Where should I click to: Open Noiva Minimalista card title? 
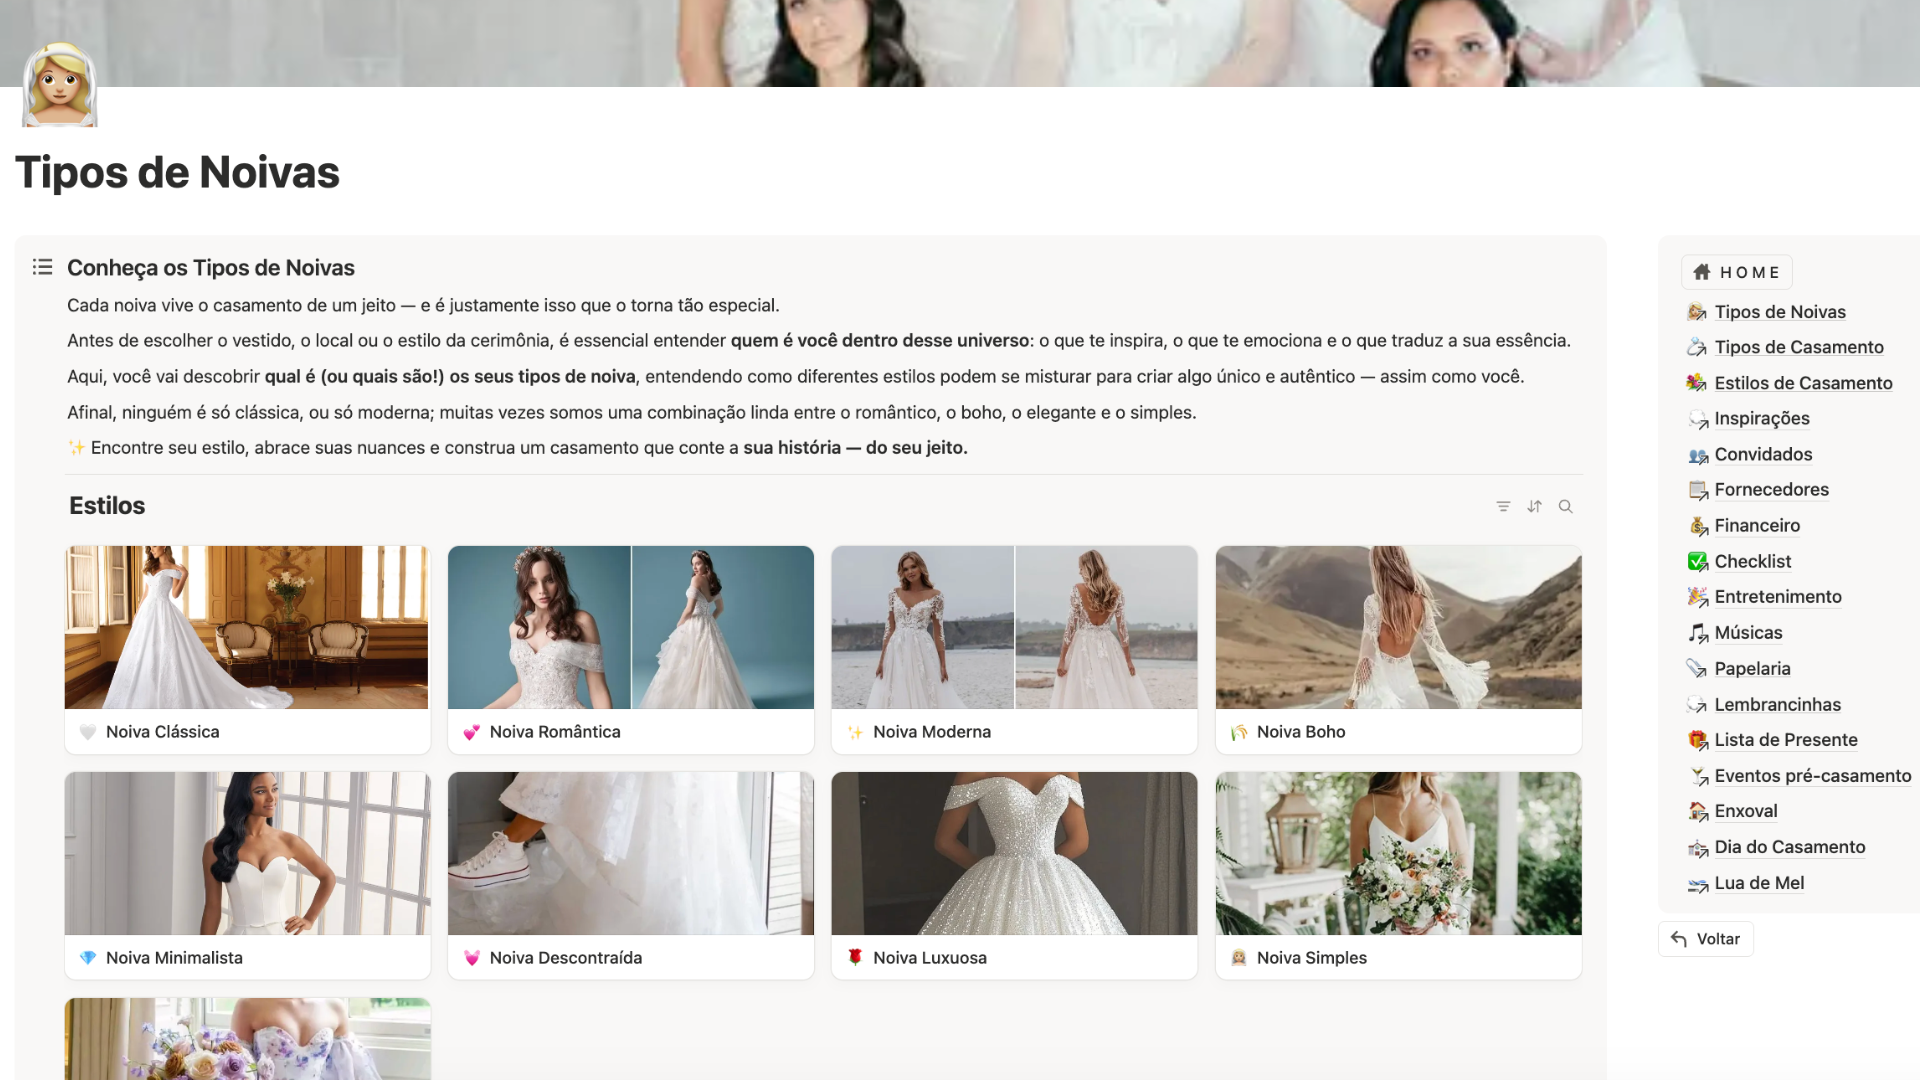174,958
